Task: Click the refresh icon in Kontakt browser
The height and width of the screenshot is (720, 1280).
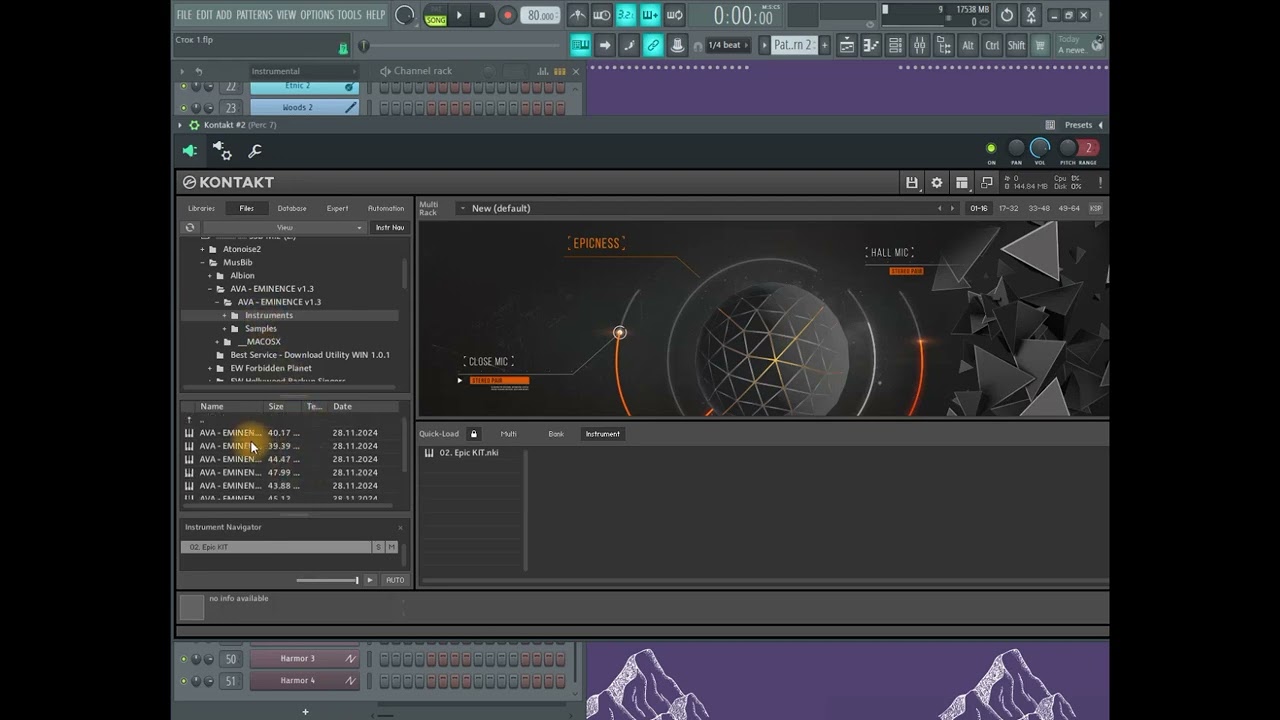Action: [190, 228]
